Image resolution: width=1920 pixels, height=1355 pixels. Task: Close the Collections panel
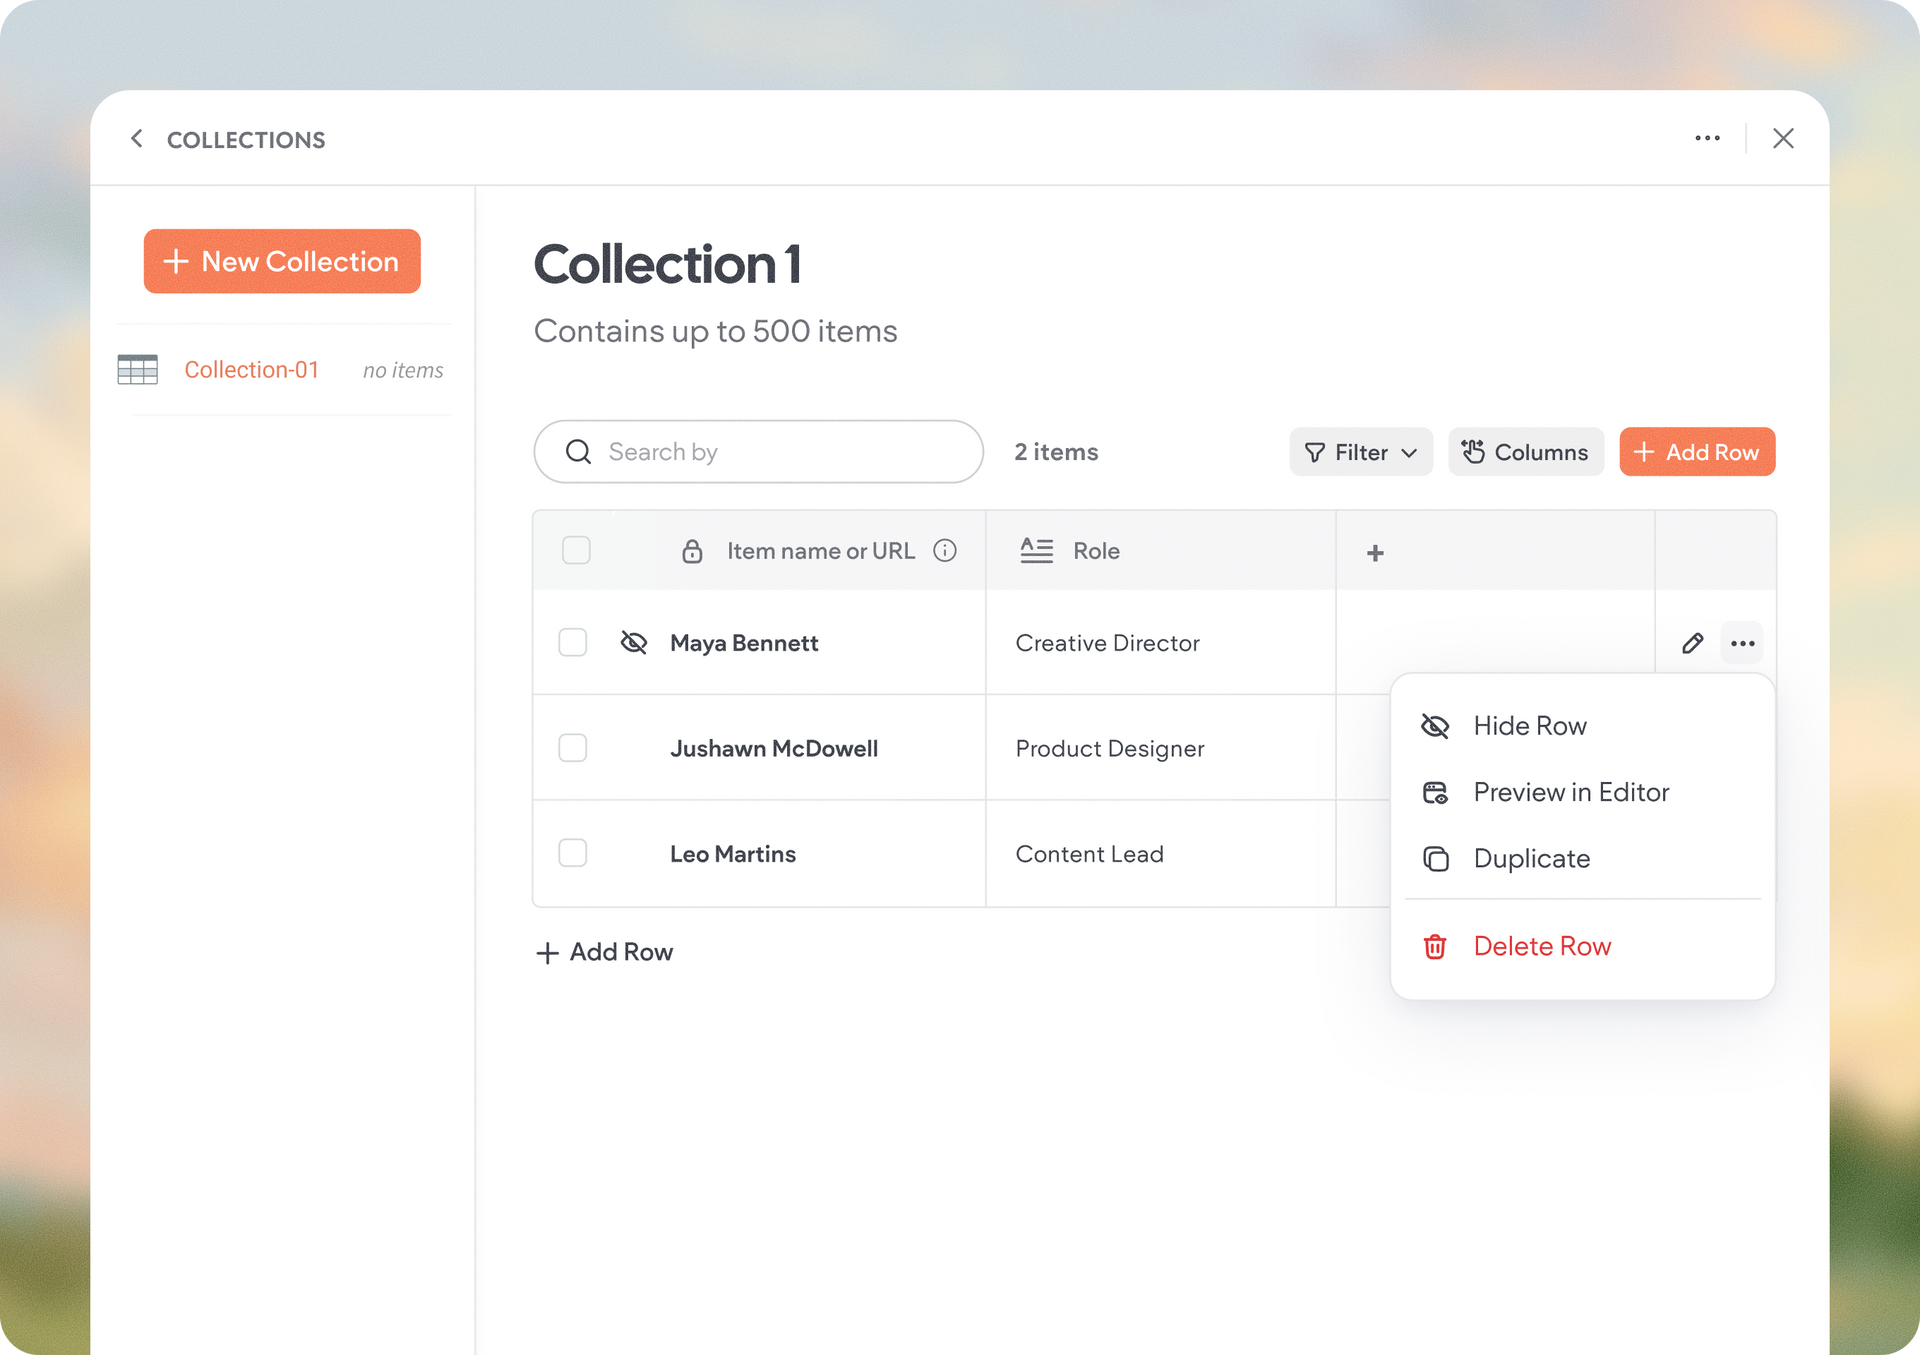(1783, 139)
